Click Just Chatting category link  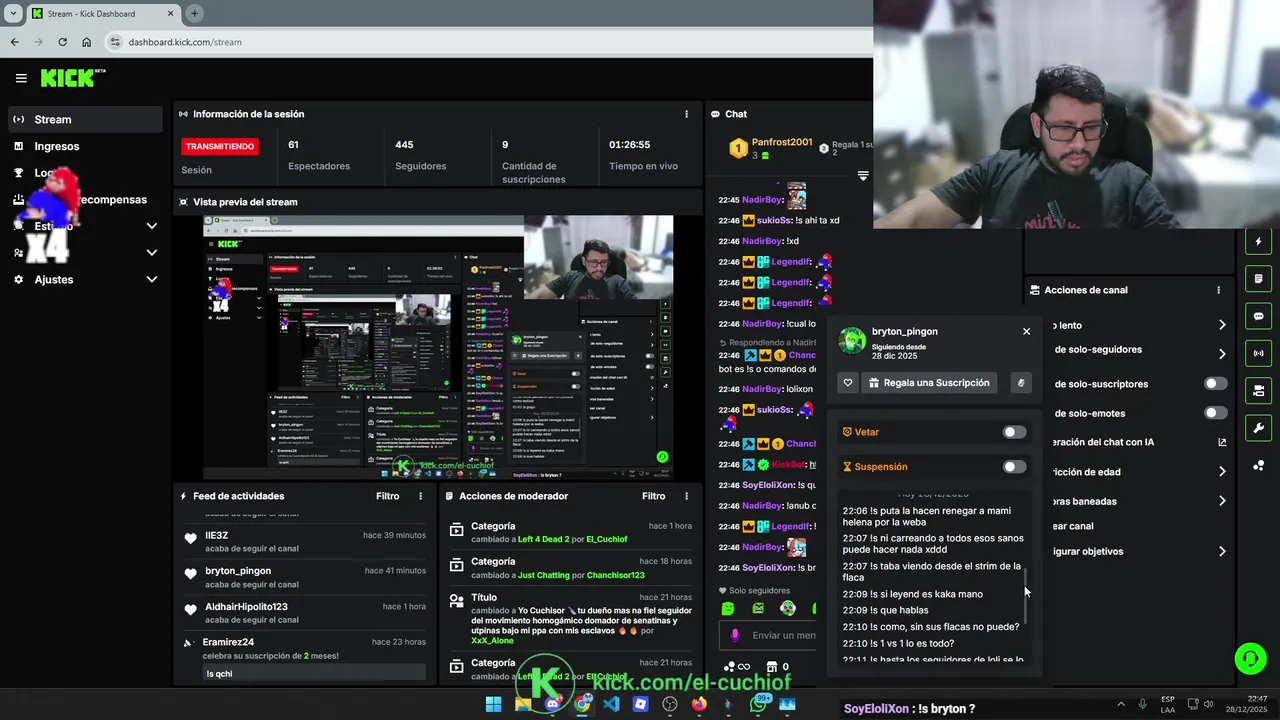[544, 575]
